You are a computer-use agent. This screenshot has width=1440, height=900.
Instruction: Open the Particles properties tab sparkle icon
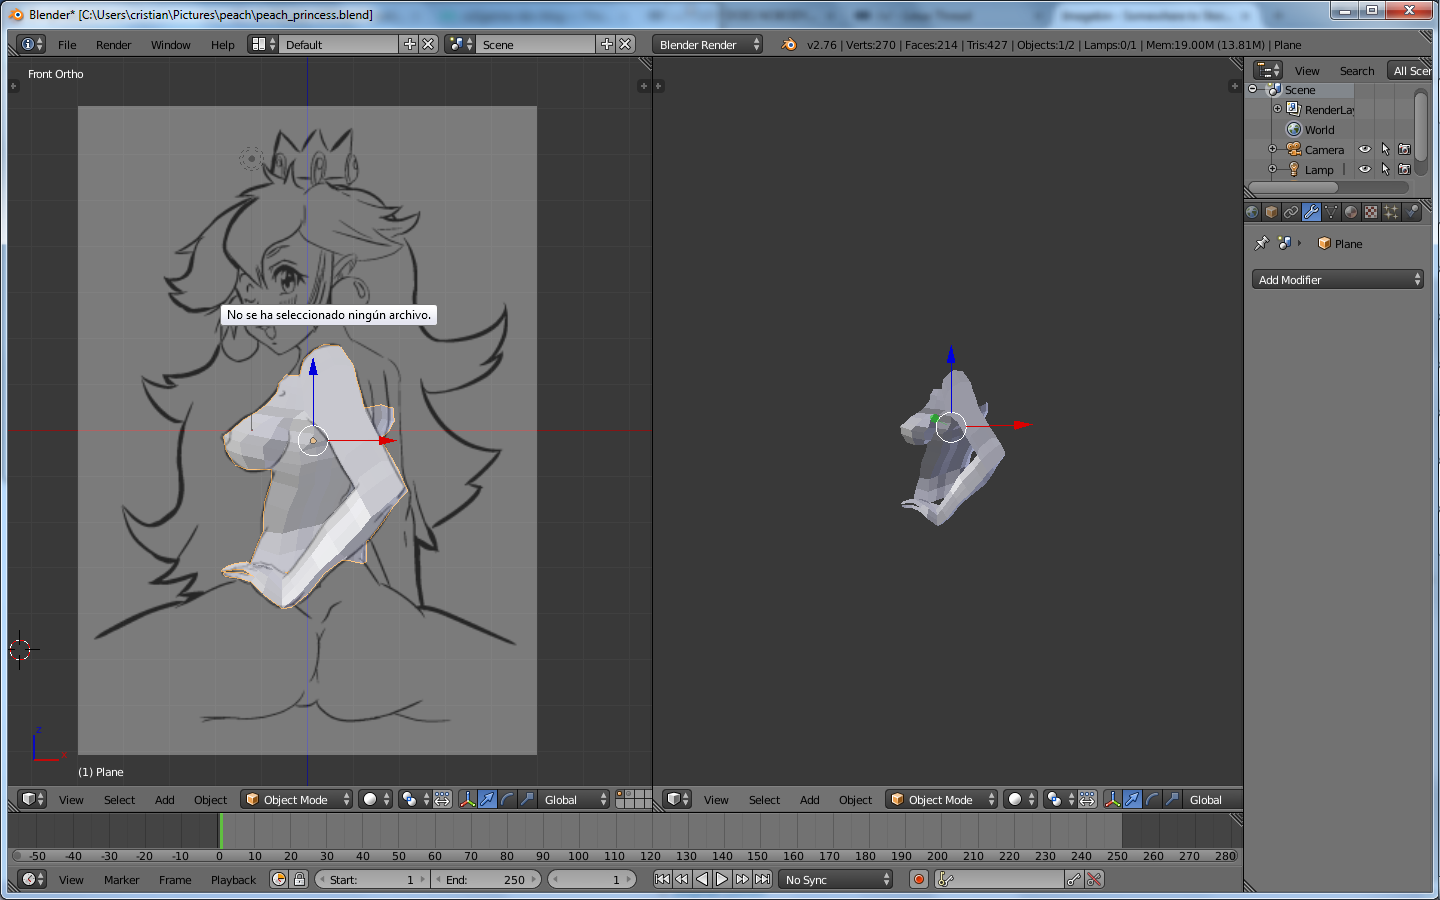(x=1391, y=212)
